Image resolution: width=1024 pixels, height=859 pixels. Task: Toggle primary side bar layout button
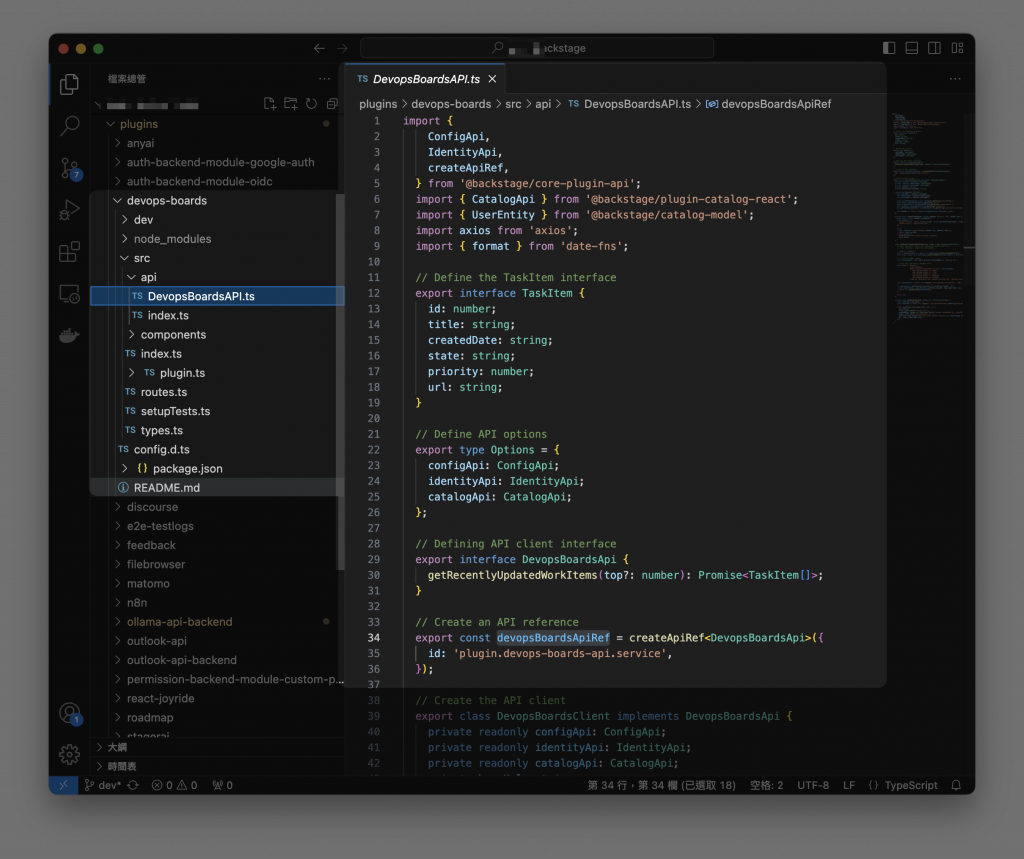[889, 48]
